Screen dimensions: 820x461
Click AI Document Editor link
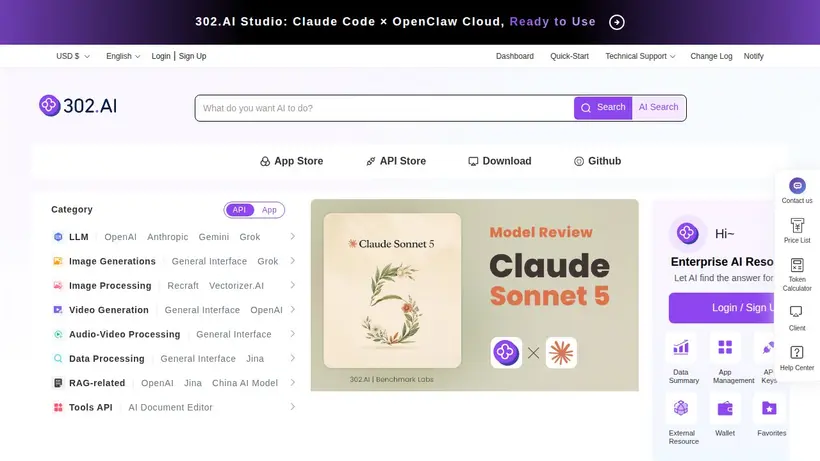[170, 407]
